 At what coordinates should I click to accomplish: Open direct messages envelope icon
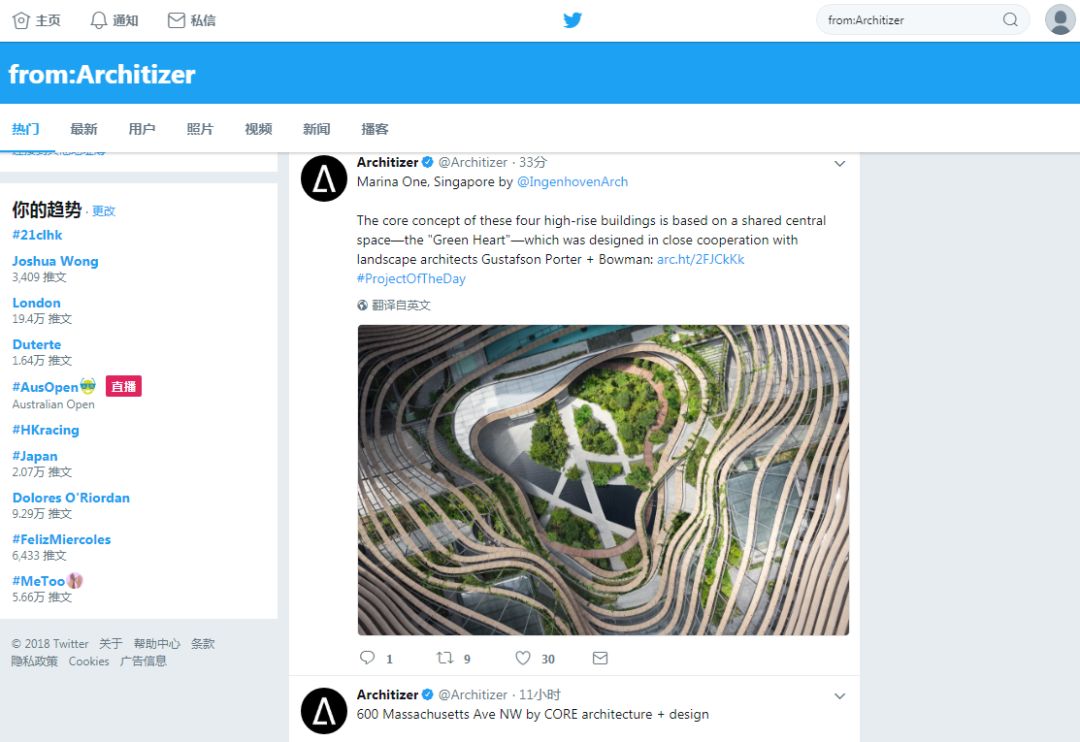[176, 20]
